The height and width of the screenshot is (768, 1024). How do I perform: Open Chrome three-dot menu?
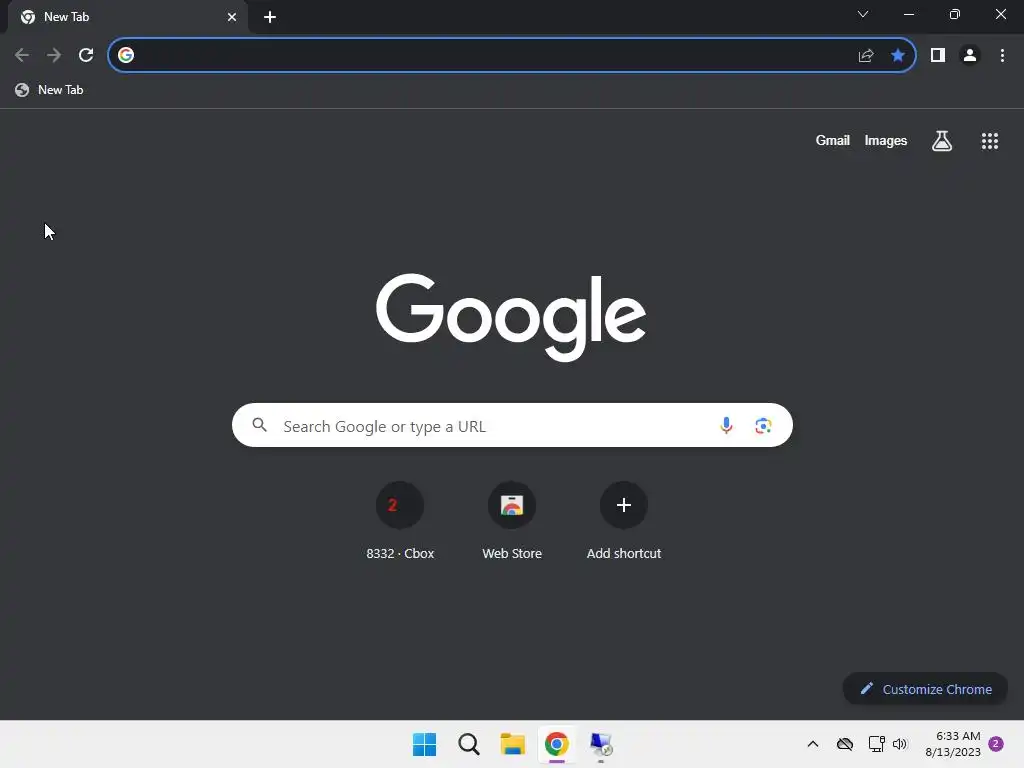[1002, 55]
